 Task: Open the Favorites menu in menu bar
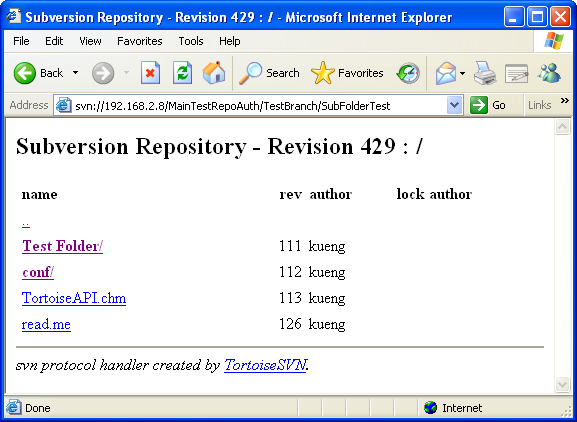[x=139, y=41]
